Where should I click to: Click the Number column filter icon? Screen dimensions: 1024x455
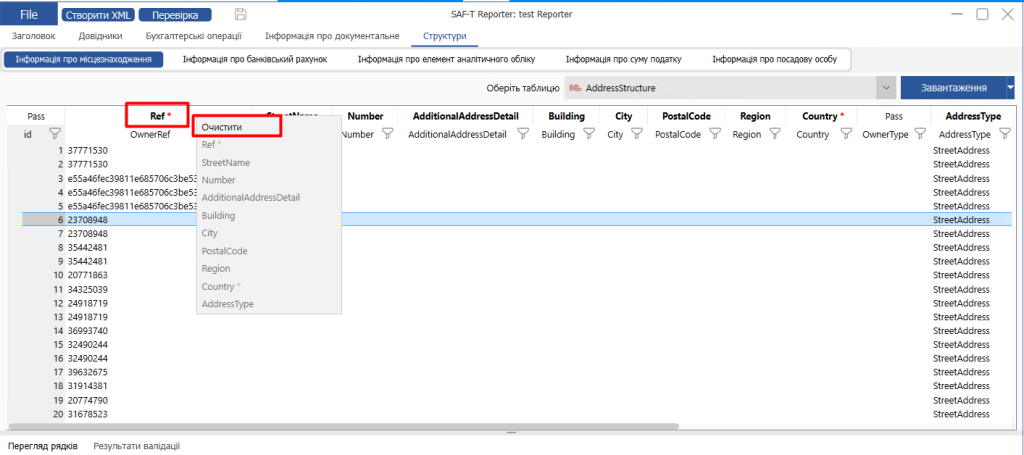(387, 134)
